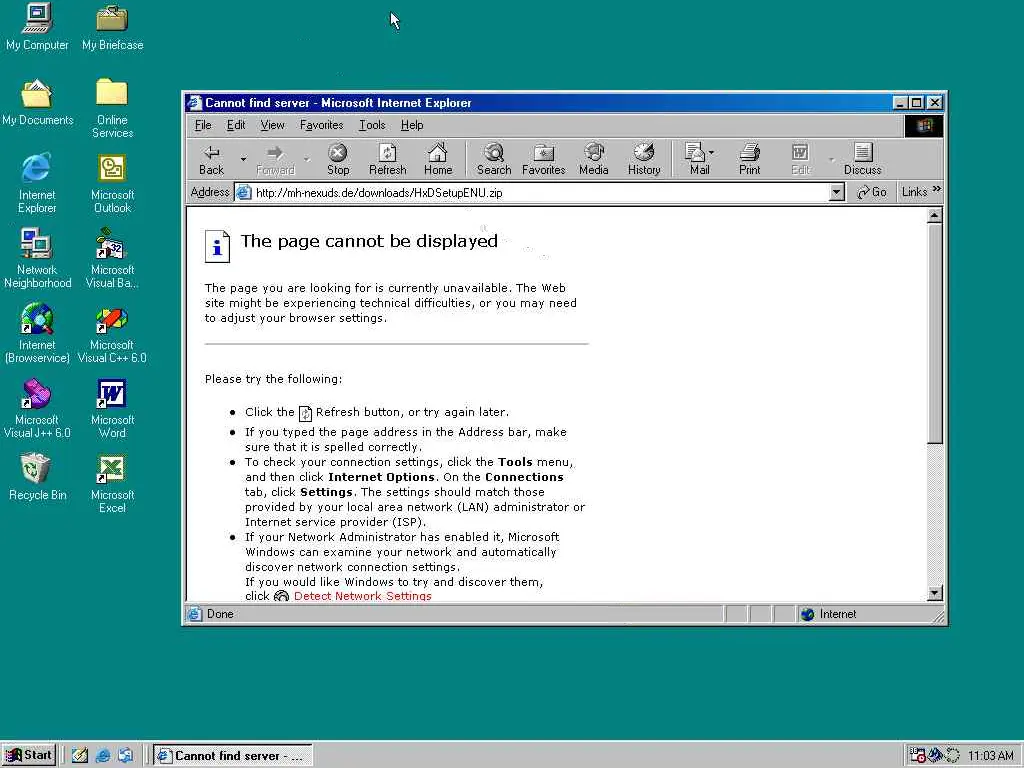Select the My Documents desktop folder
The image size is (1024, 768).
click(37, 102)
